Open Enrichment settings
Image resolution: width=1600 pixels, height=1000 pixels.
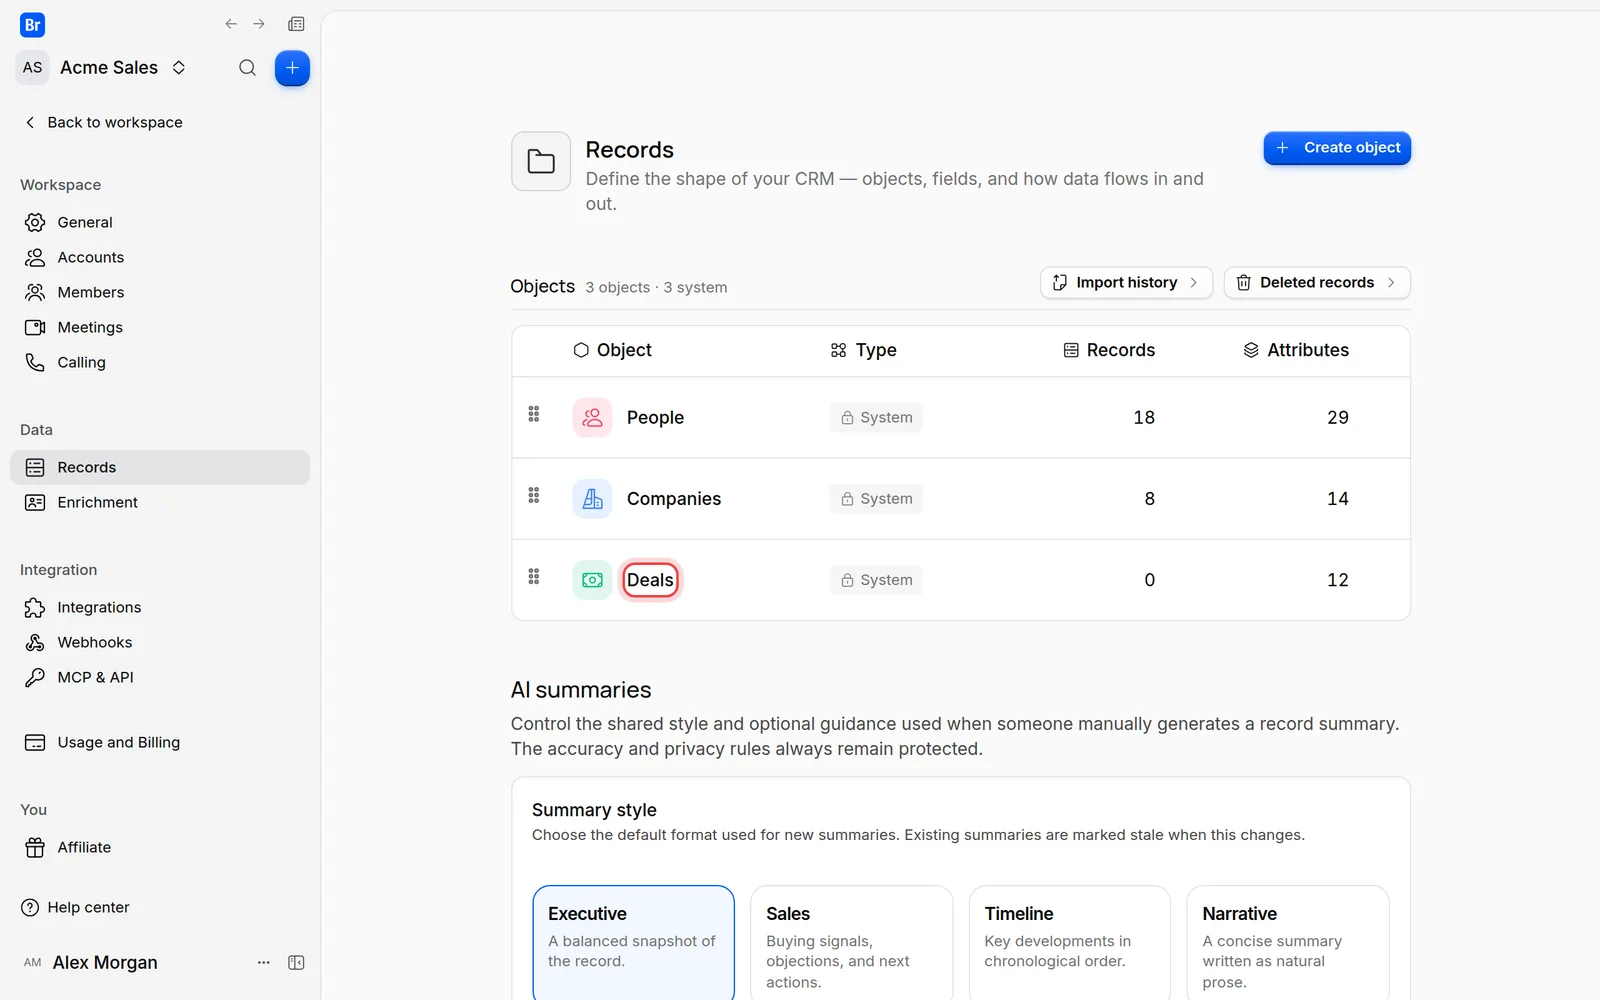(x=160, y=502)
